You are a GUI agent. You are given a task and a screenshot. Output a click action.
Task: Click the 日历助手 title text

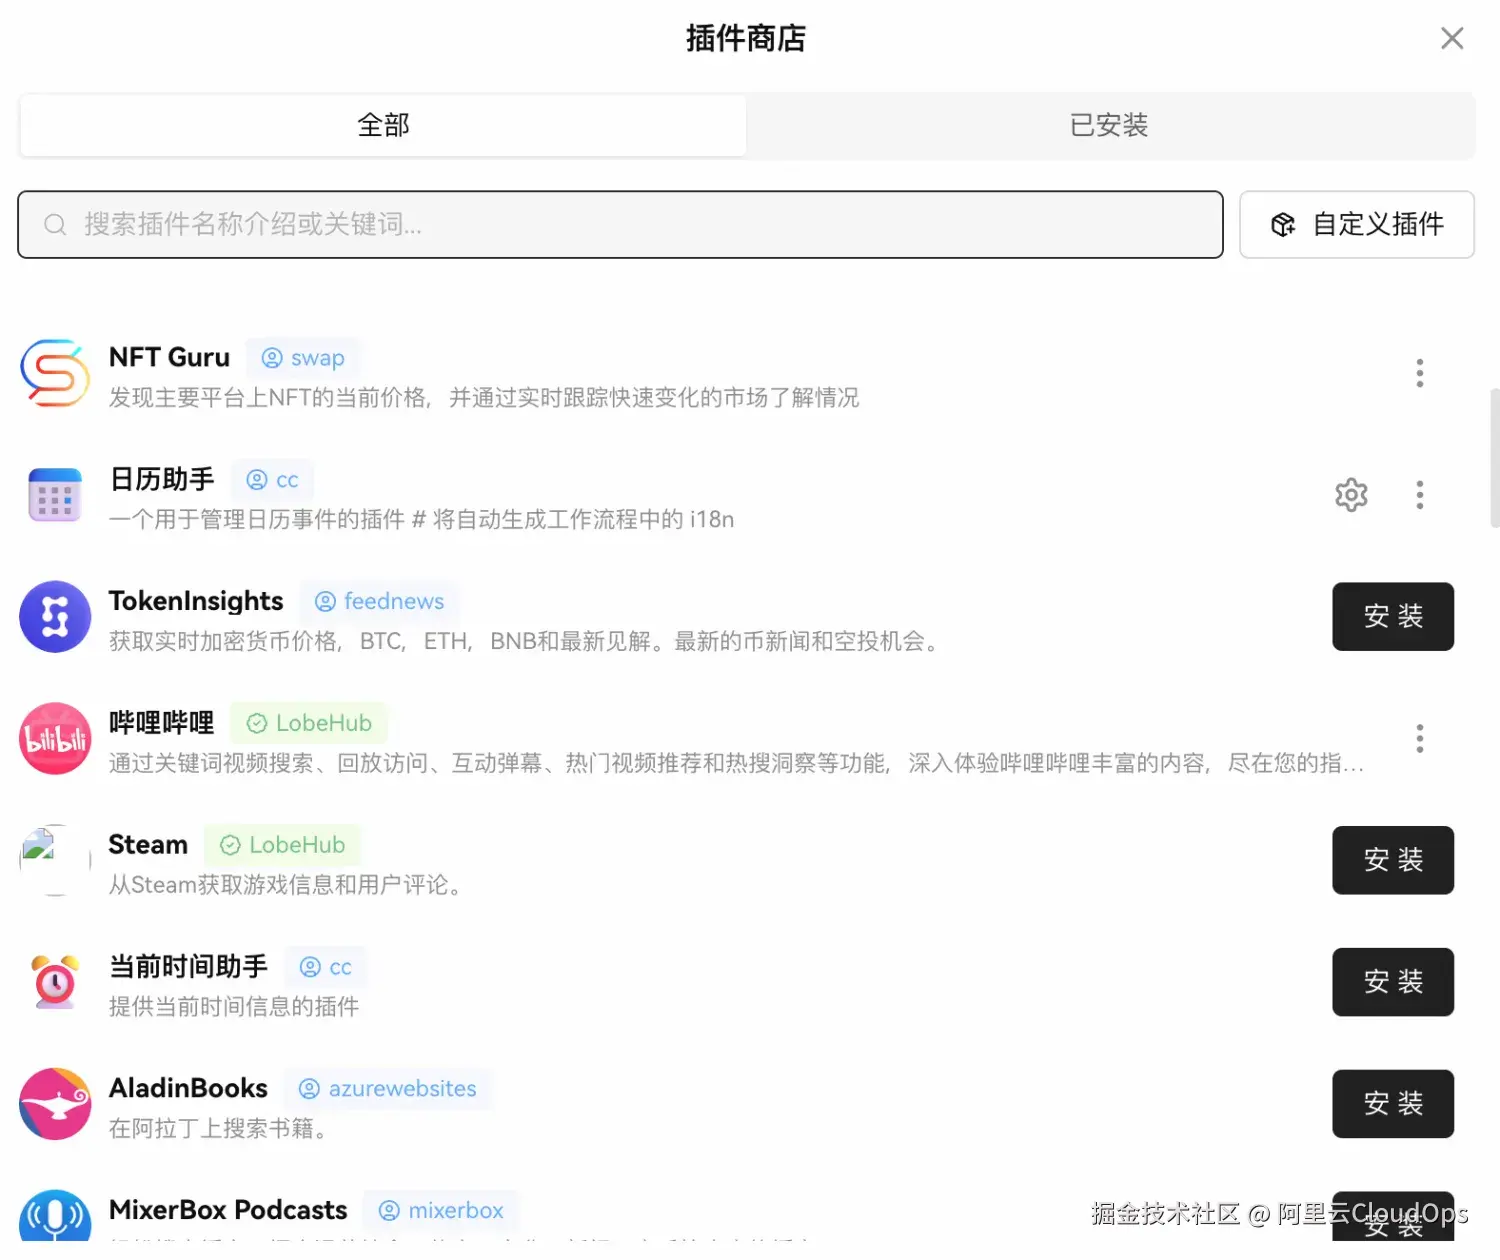coord(161,479)
